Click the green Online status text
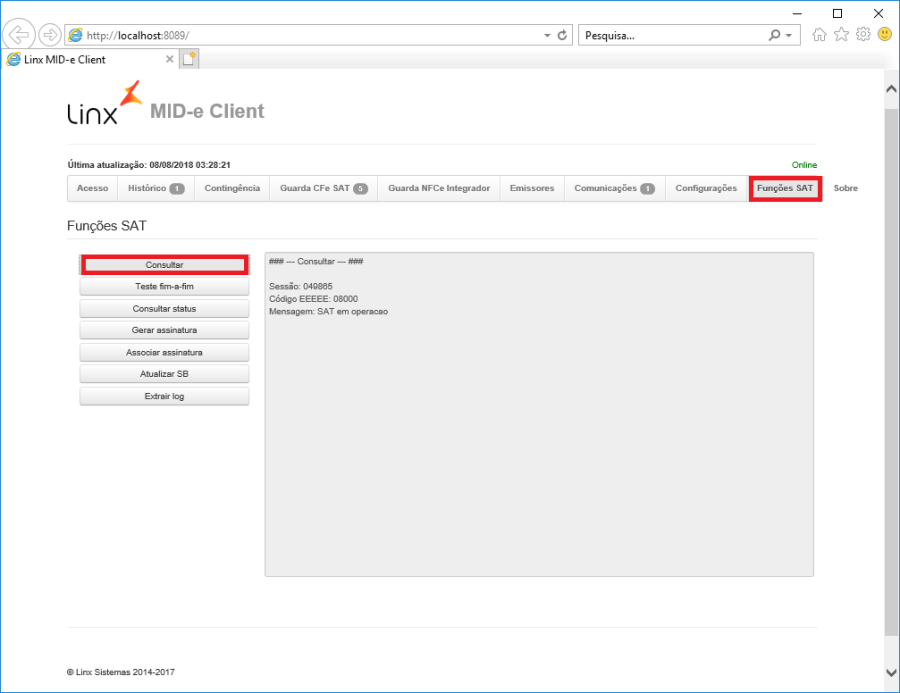 (804, 165)
